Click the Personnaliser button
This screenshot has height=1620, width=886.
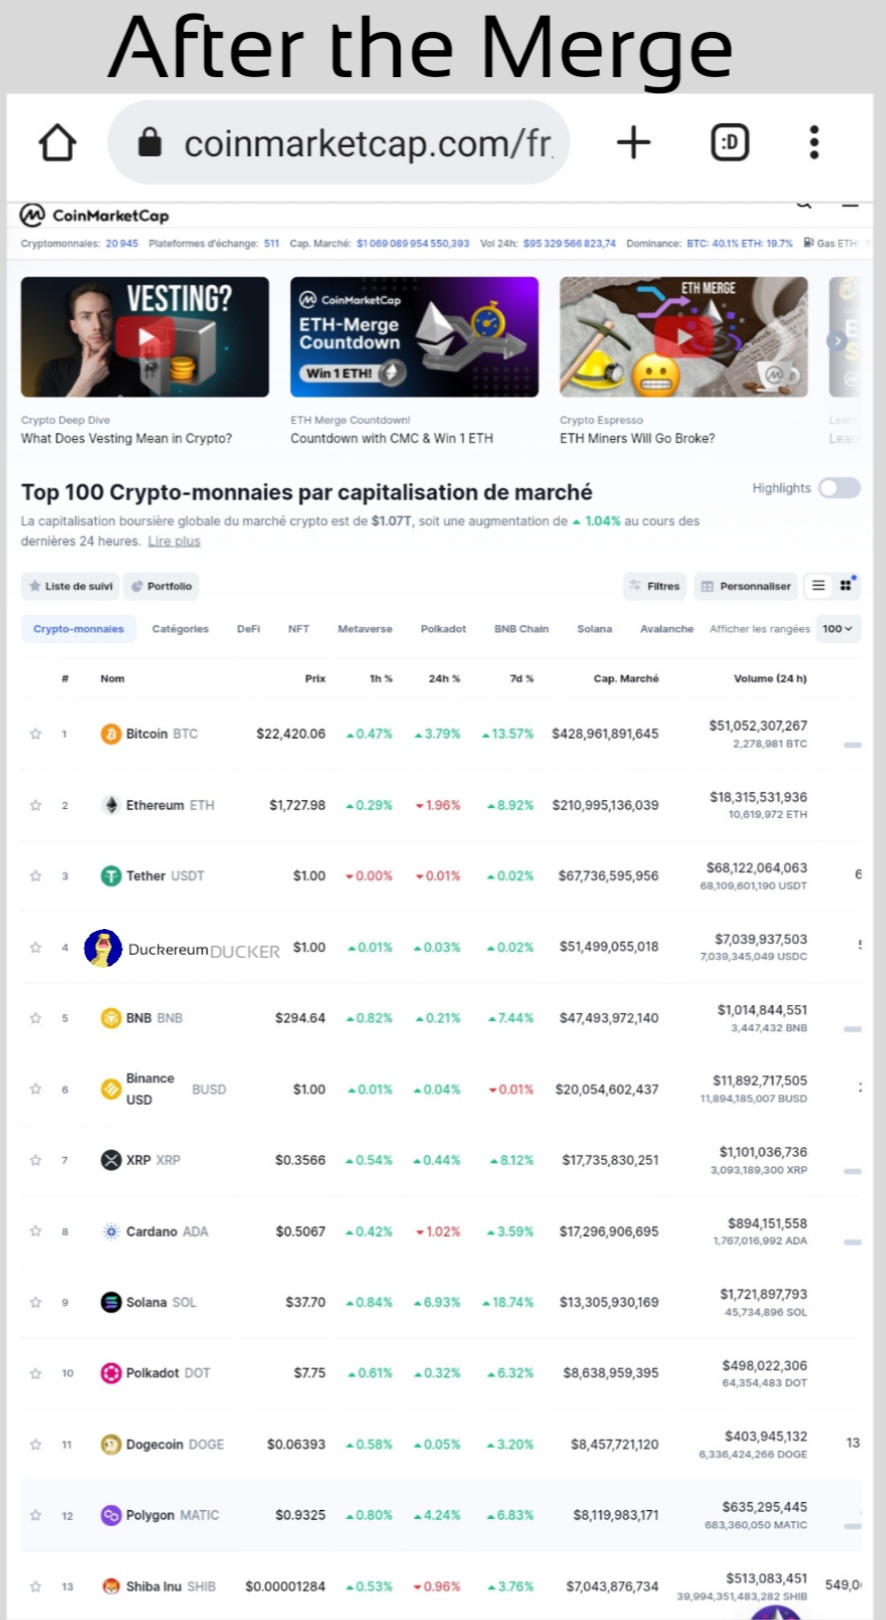[746, 586]
